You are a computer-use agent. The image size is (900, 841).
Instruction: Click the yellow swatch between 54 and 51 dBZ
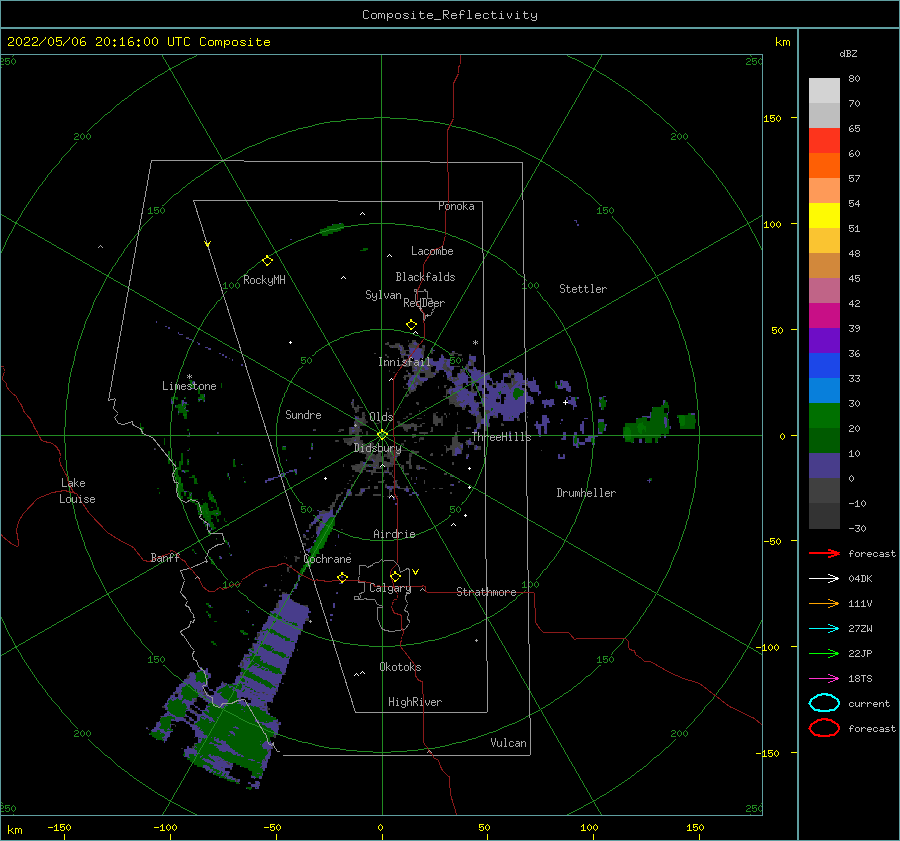pyautogui.click(x=824, y=216)
